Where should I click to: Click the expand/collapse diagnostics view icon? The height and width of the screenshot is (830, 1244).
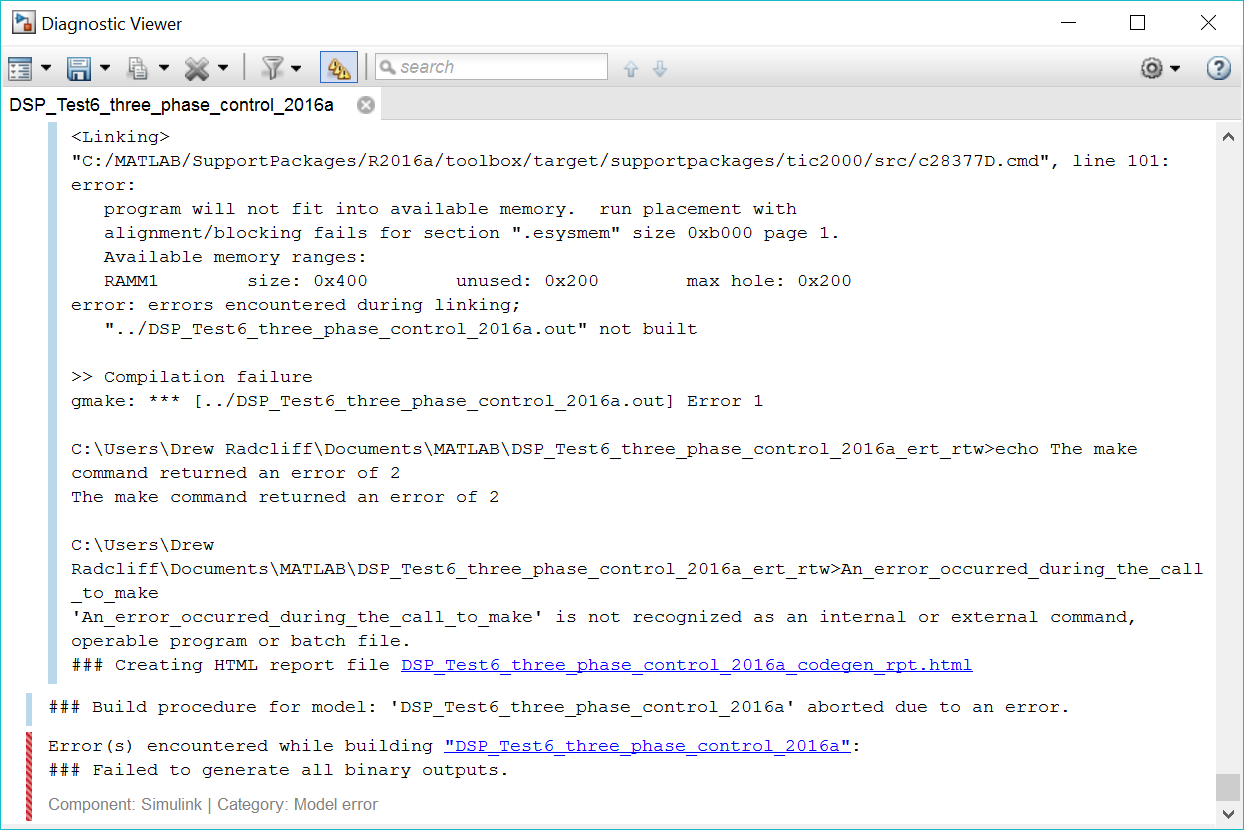tap(20, 68)
